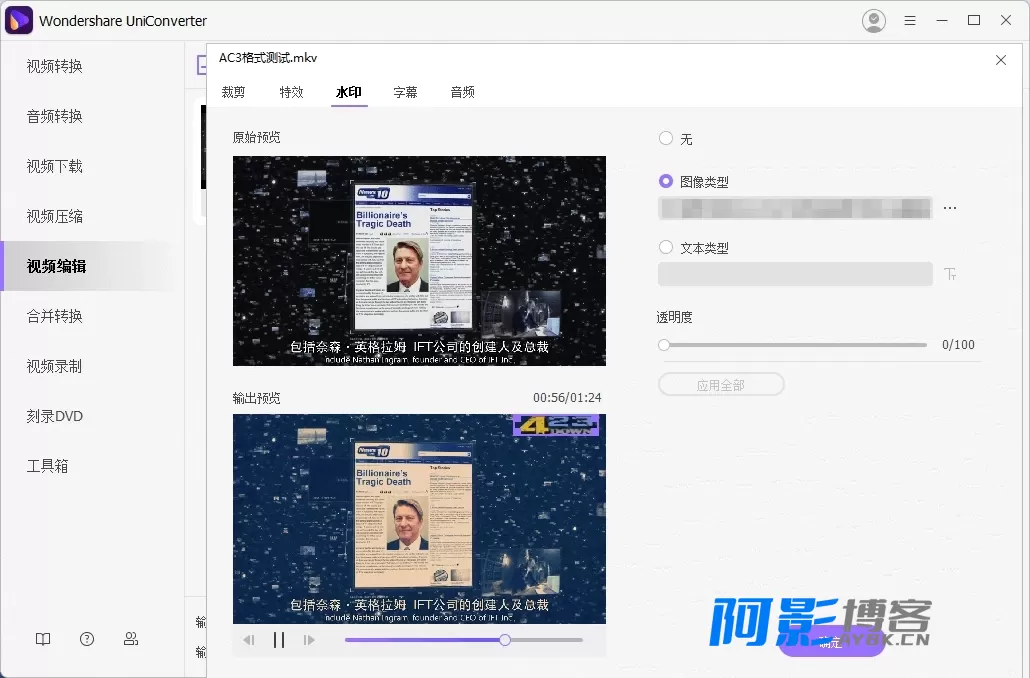Image resolution: width=1030 pixels, height=678 pixels.
Task: Click the 00:56/01:24 playback time text
Action: [x=567, y=398]
